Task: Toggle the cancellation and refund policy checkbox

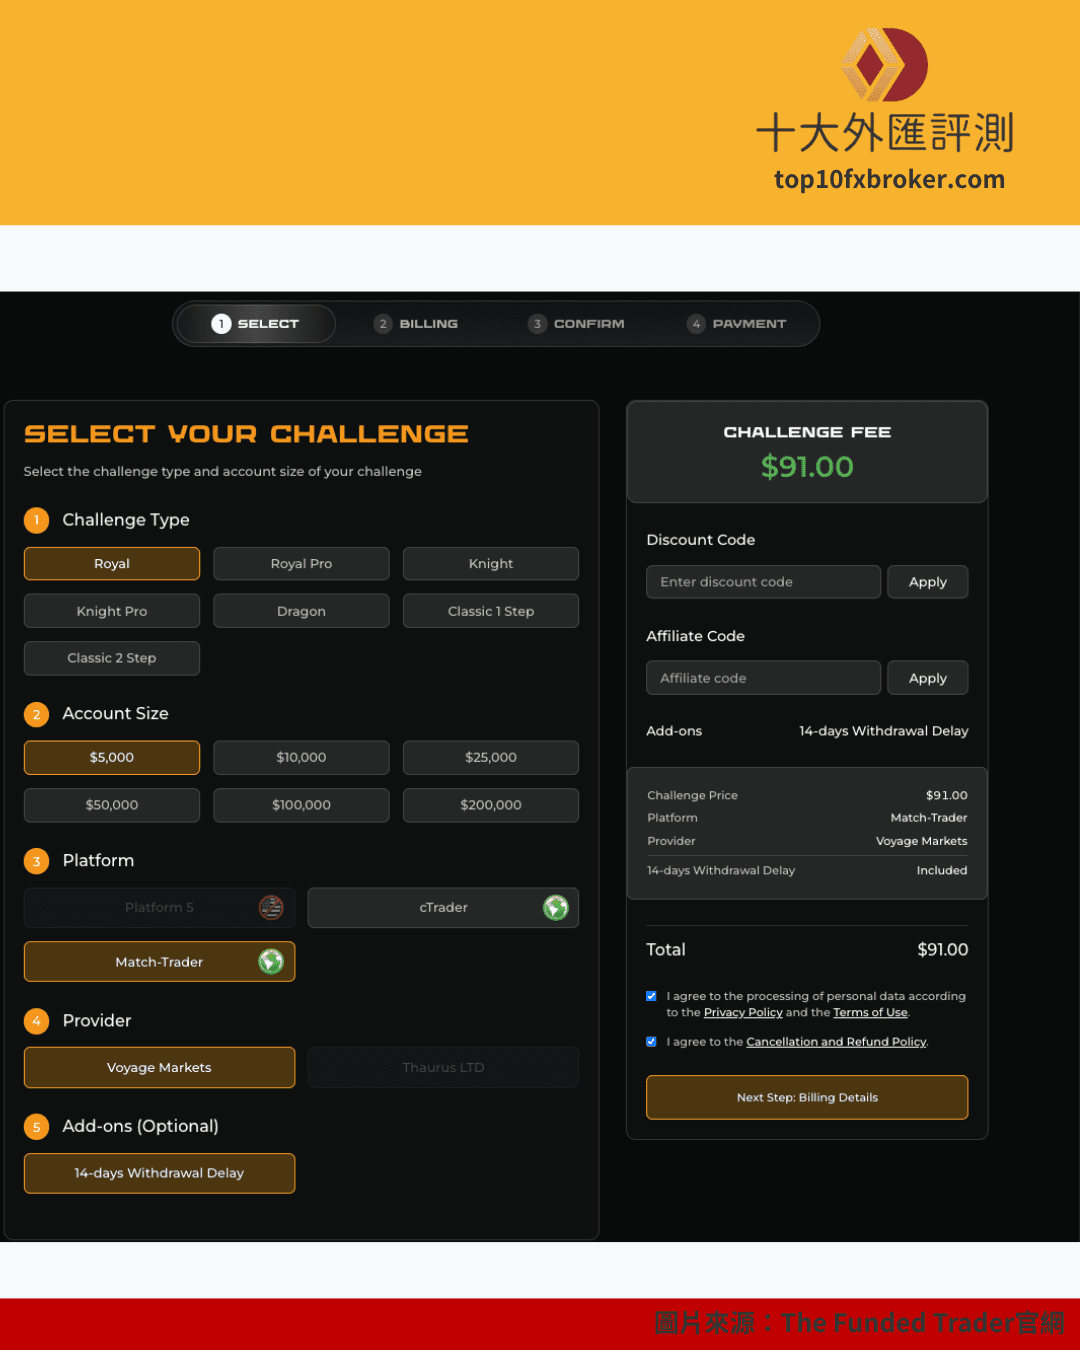Action: (x=652, y=1042)
